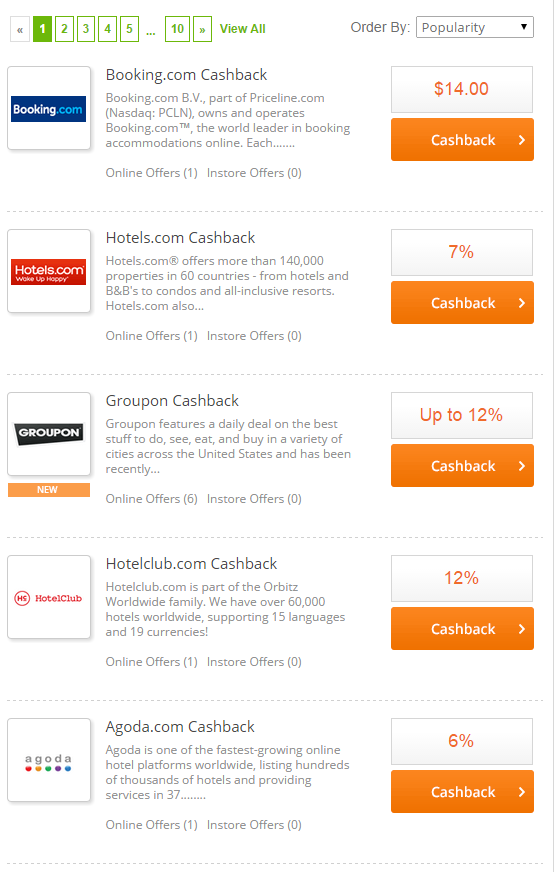Open the Agoda.com Cashback title link
554x872 pixels.
[x=180, y=727]
